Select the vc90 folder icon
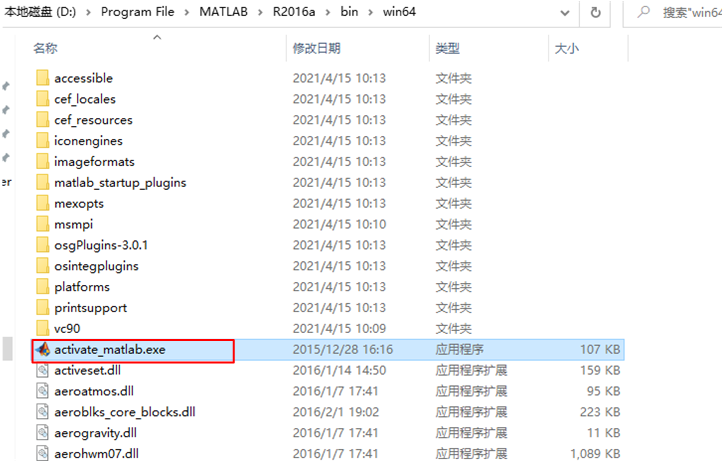The width and height of the screenshot is (725, 462). 42,328
